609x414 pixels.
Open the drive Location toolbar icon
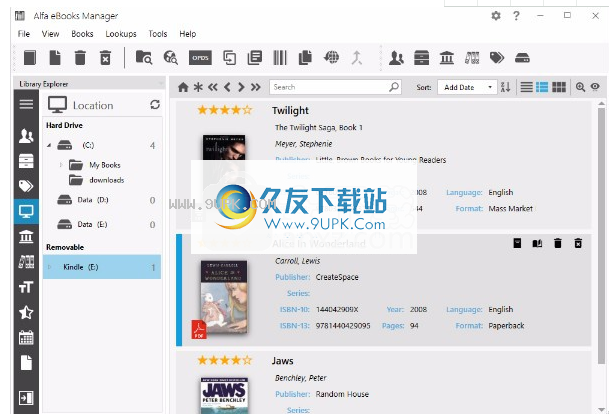point(522,58)
